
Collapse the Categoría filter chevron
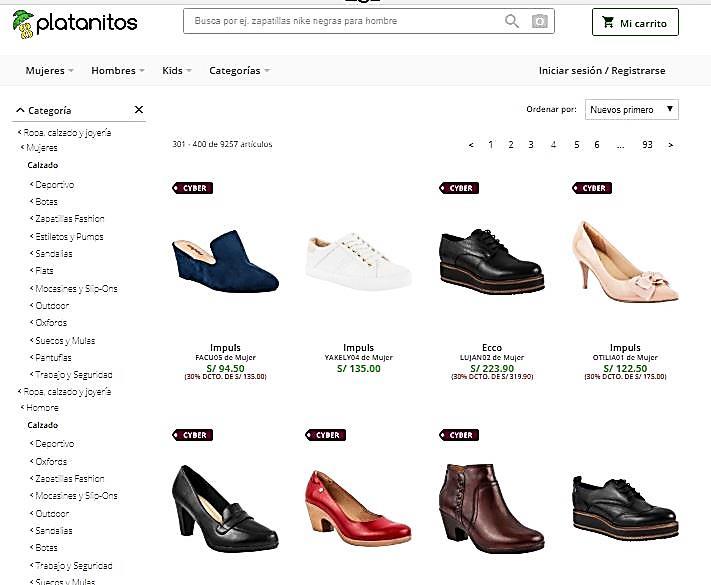20,110
